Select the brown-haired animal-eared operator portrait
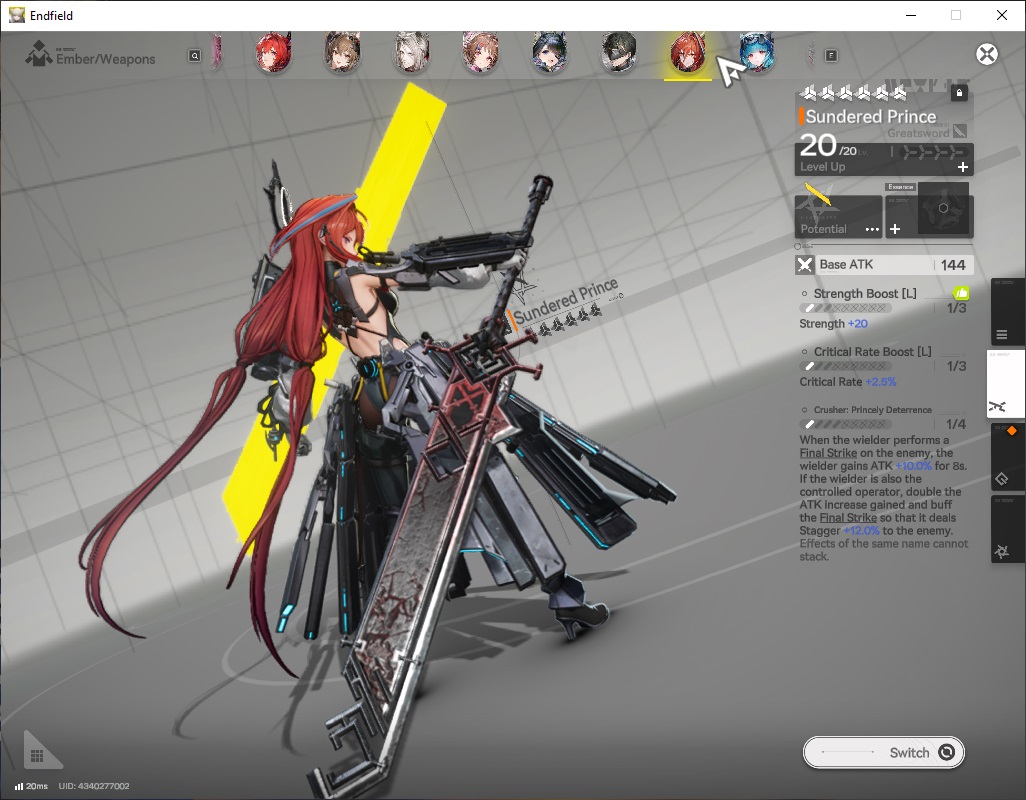Screen dimensions: 1026x800 (342, 53)
